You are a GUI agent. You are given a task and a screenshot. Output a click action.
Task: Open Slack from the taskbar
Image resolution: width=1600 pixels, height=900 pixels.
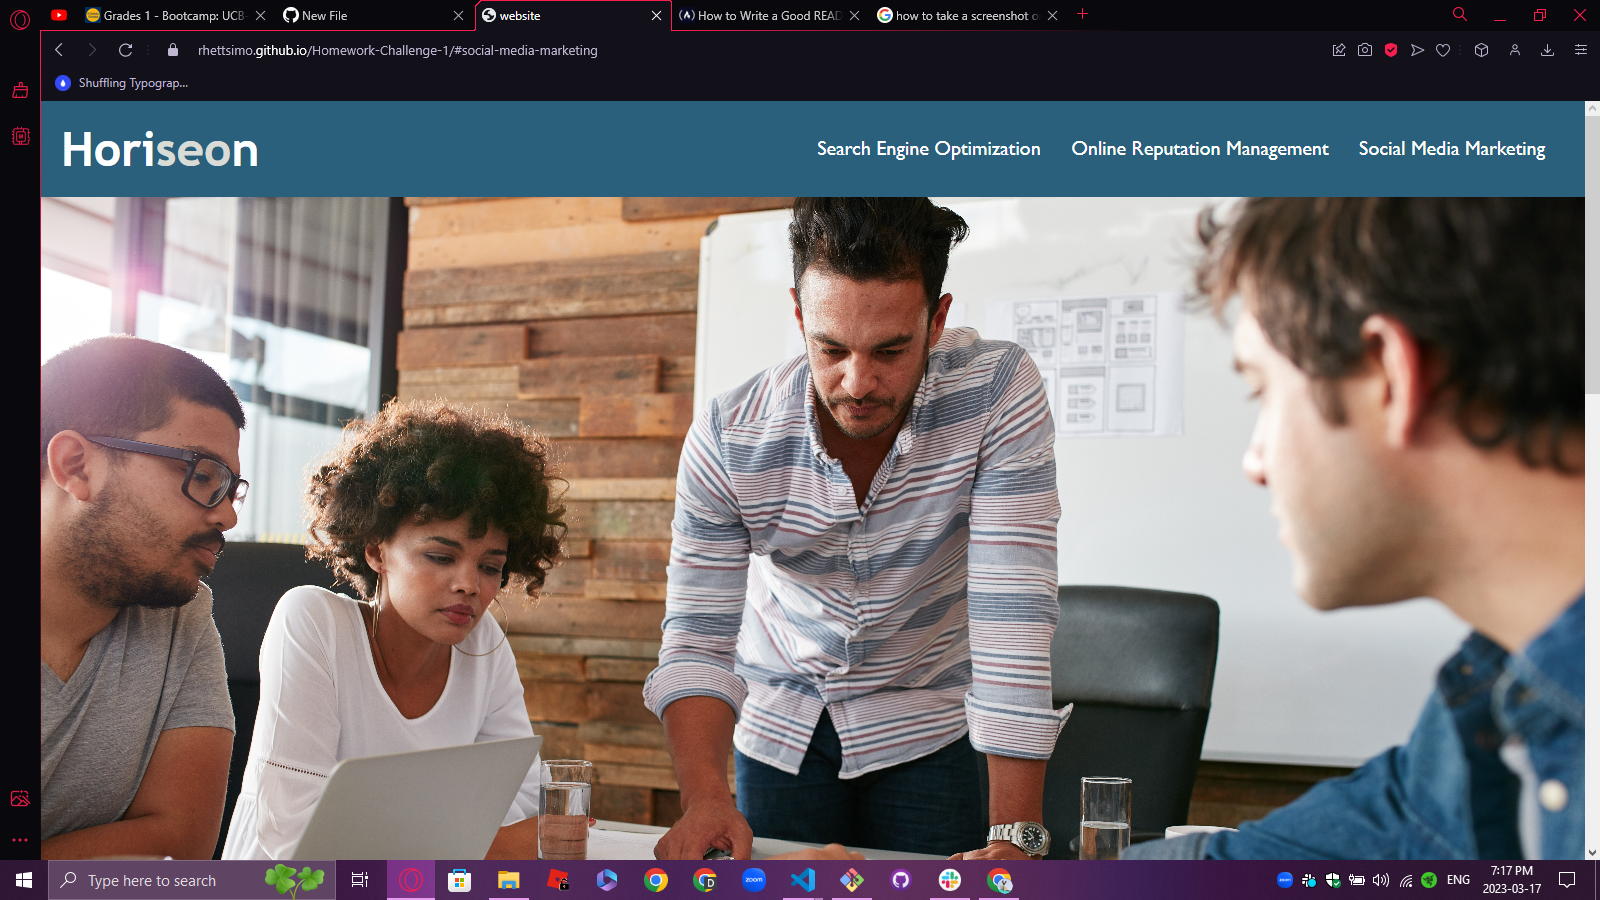[950, 880]
